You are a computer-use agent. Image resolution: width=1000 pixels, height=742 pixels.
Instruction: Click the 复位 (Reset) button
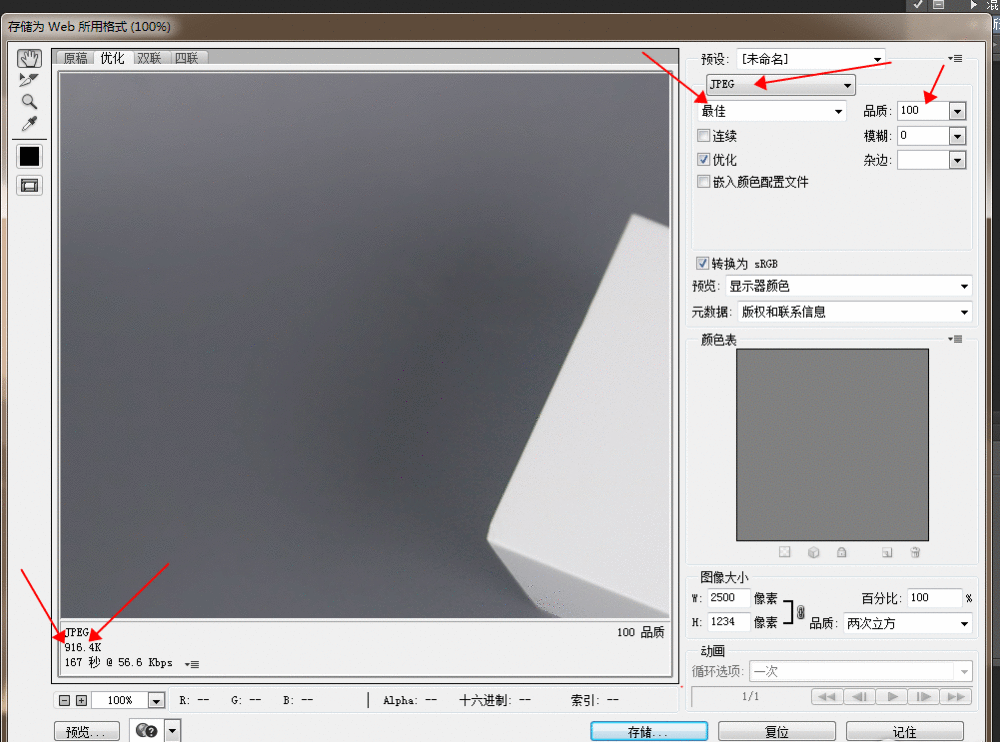coord(777,731)
